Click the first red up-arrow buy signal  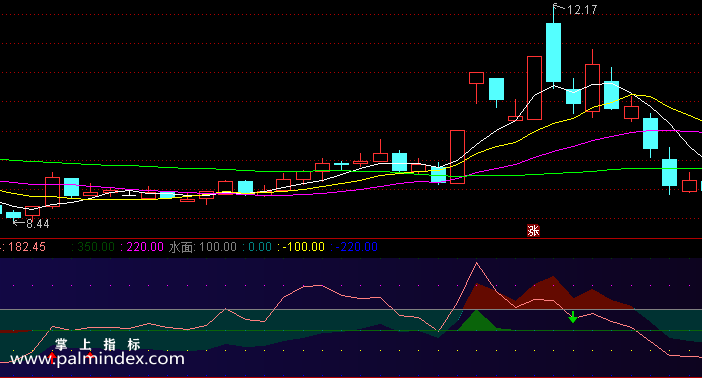point(52,357)
